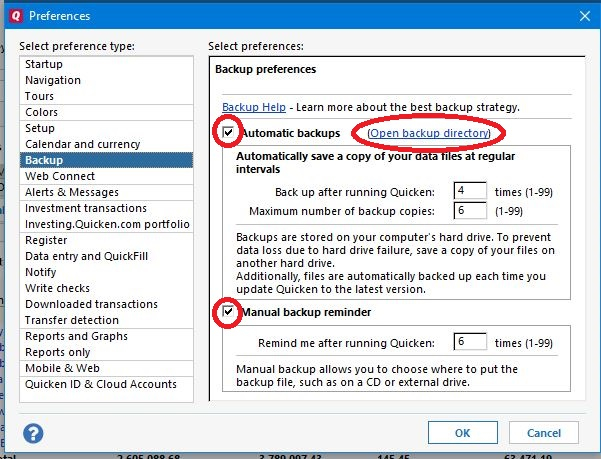Select Alerts & Messages preference
601x459 pixels.
coord(107,192)
